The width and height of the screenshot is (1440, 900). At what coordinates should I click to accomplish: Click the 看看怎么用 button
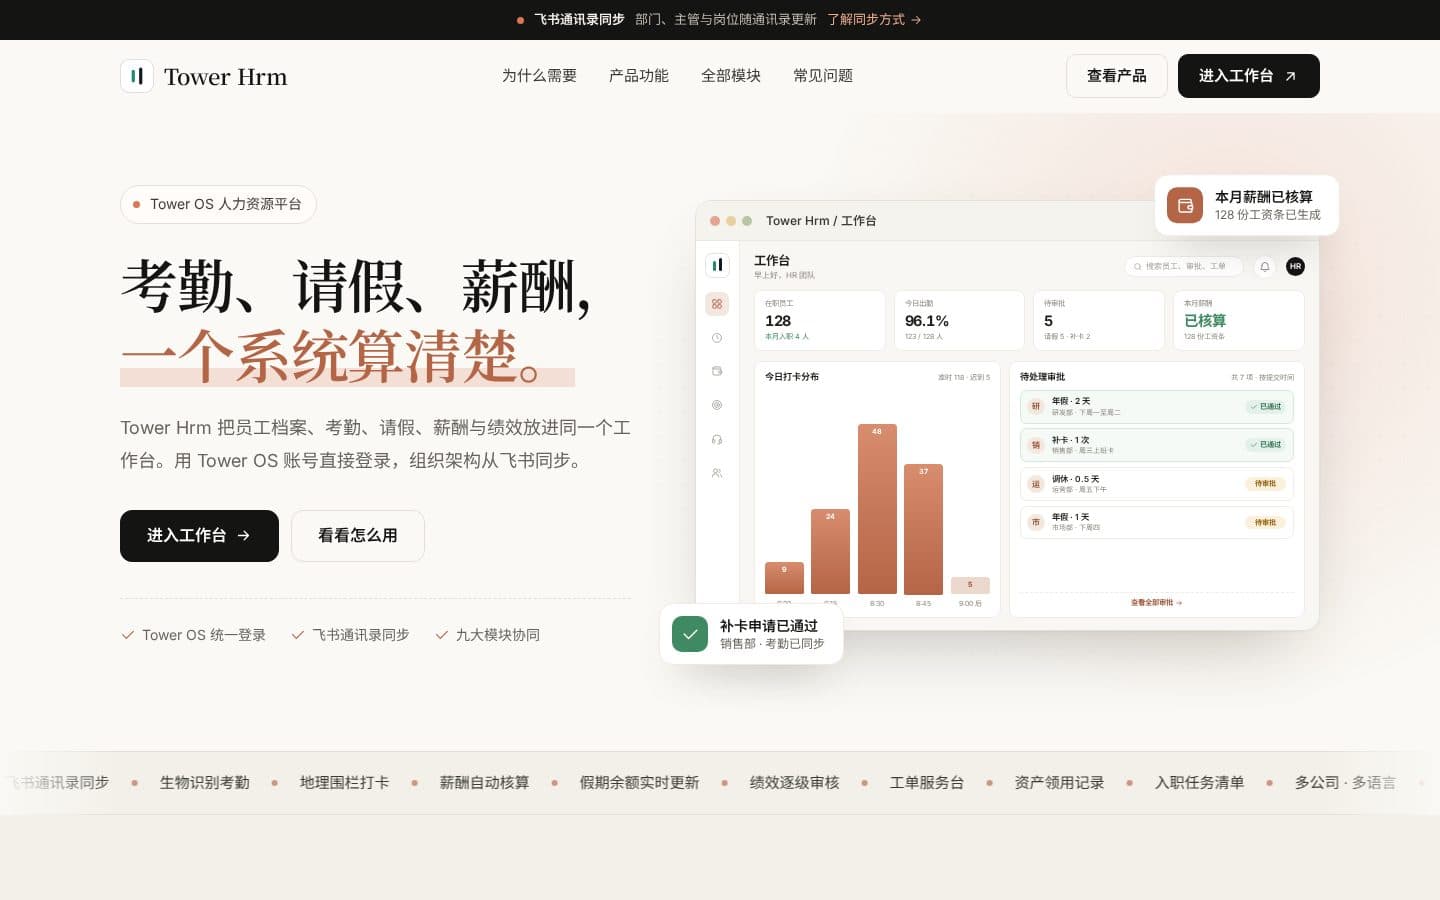[x=358, y=536]
